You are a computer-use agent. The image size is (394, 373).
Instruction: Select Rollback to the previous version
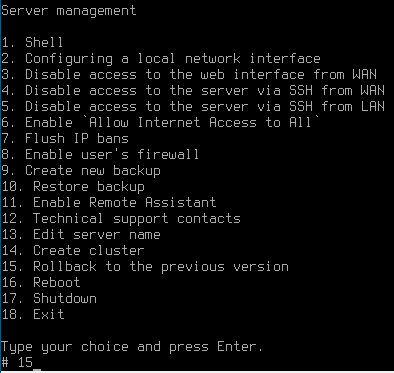point(145,266)
